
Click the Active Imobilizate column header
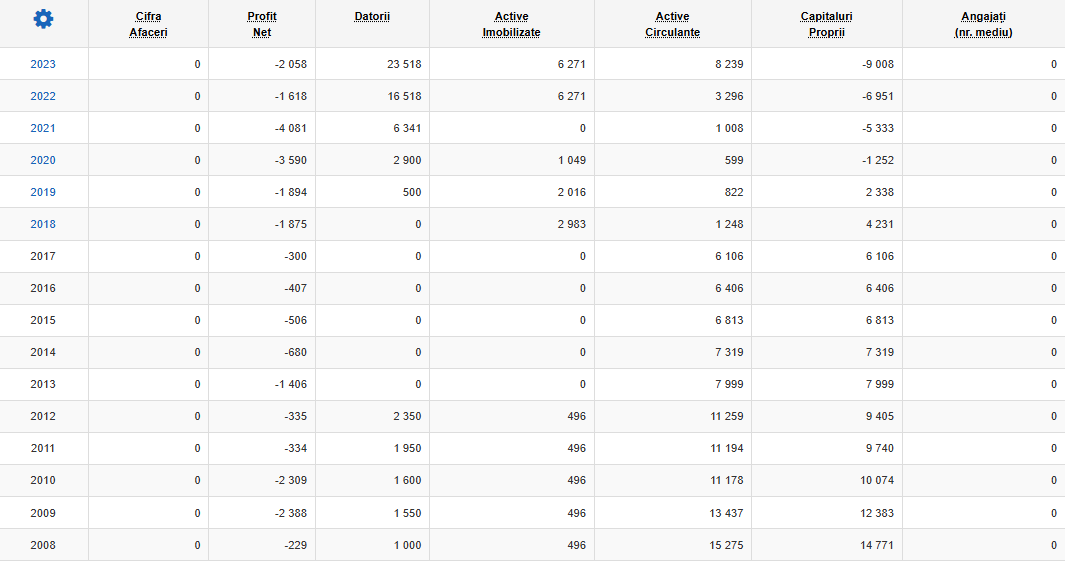[x=511, y=24]
